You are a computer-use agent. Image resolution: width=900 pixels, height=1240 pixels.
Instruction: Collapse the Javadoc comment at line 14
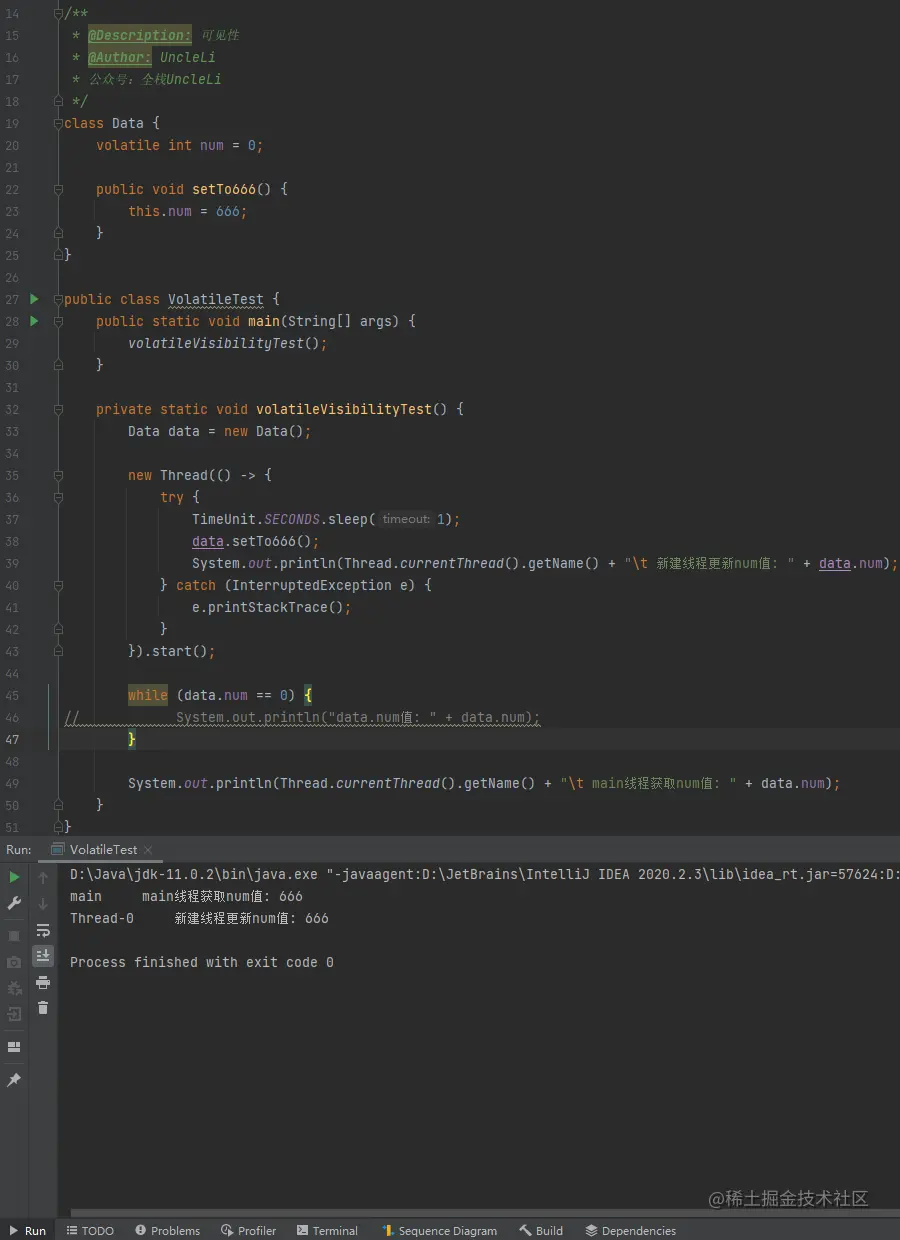(x=58, y=13)
